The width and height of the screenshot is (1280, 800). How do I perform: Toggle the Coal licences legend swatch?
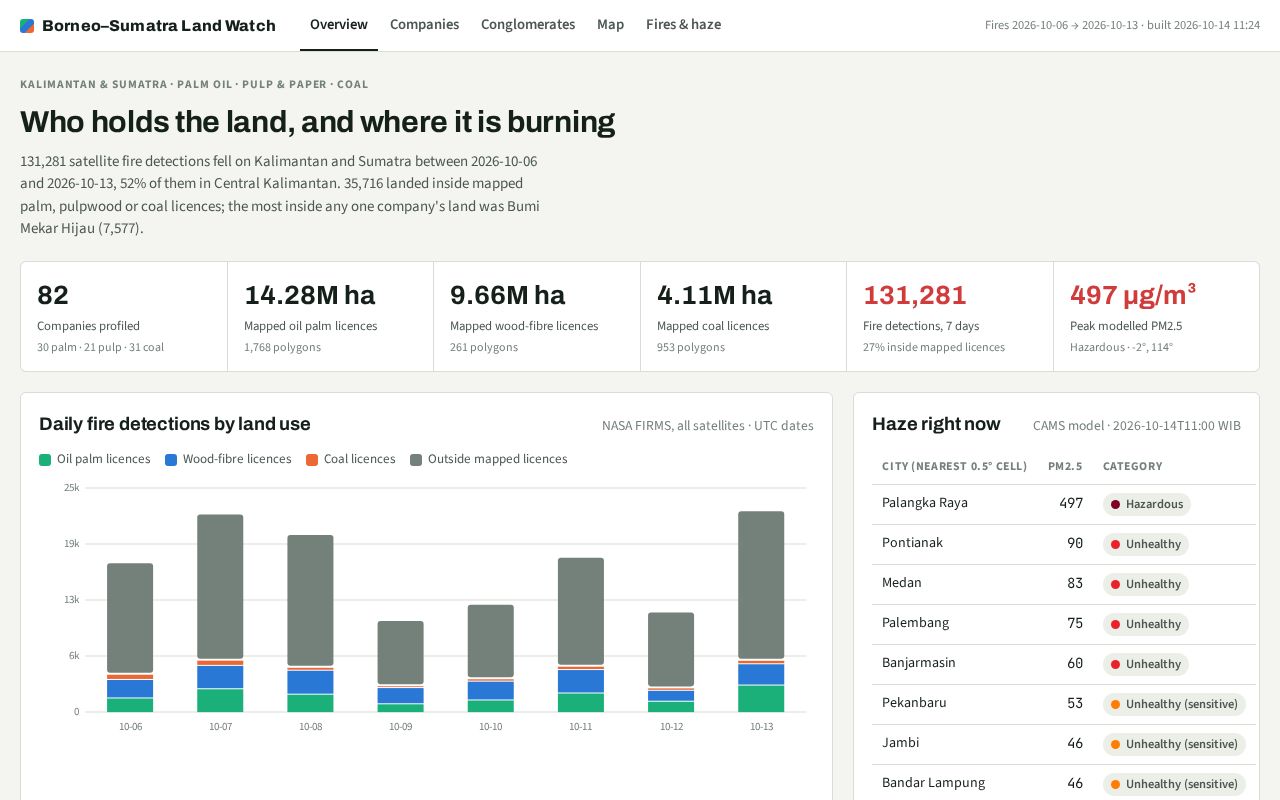(312, 460)
